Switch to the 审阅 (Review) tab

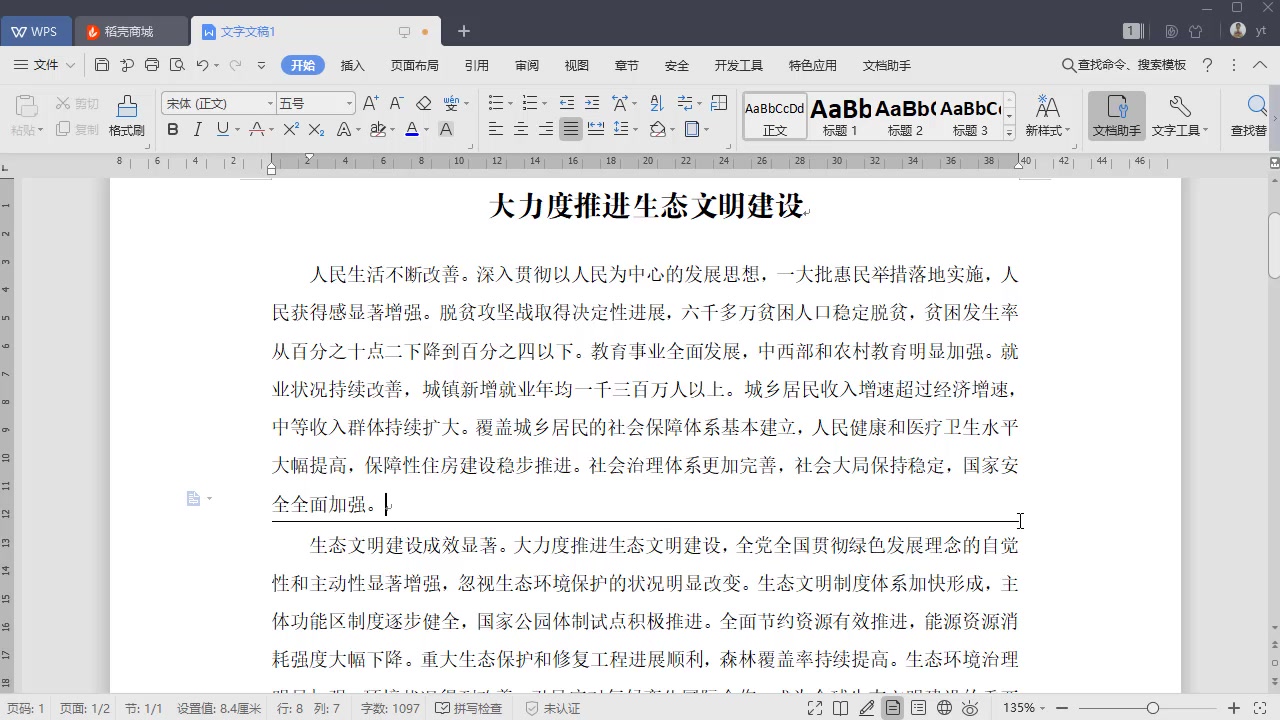click(x=527, y=65)
